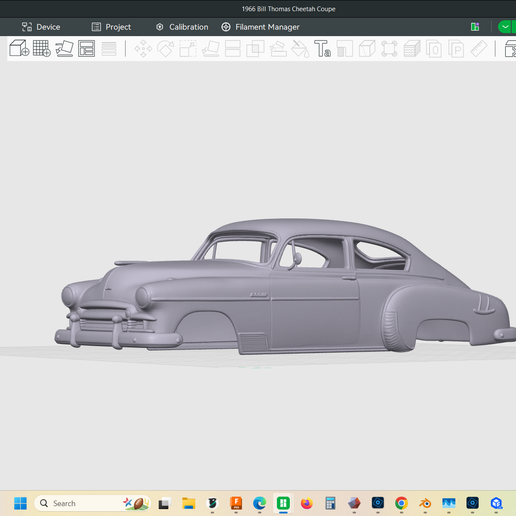Image resolution: width=516 pixels, height=516 pixels.
Task: Click the pages icon marked P
Action: (456, 49)
